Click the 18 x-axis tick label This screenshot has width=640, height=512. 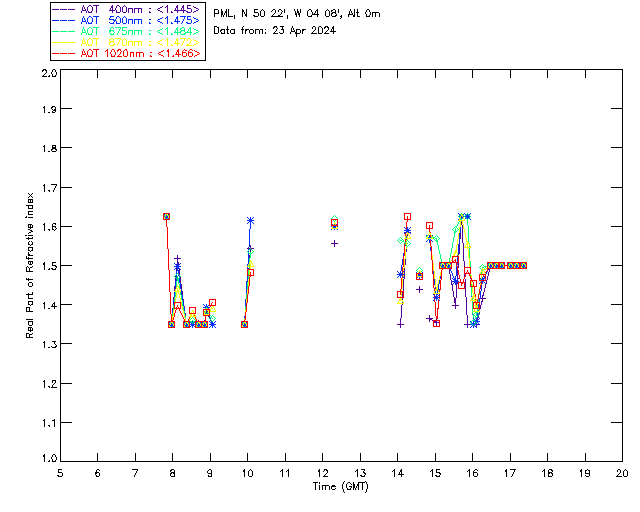[547, 473]
